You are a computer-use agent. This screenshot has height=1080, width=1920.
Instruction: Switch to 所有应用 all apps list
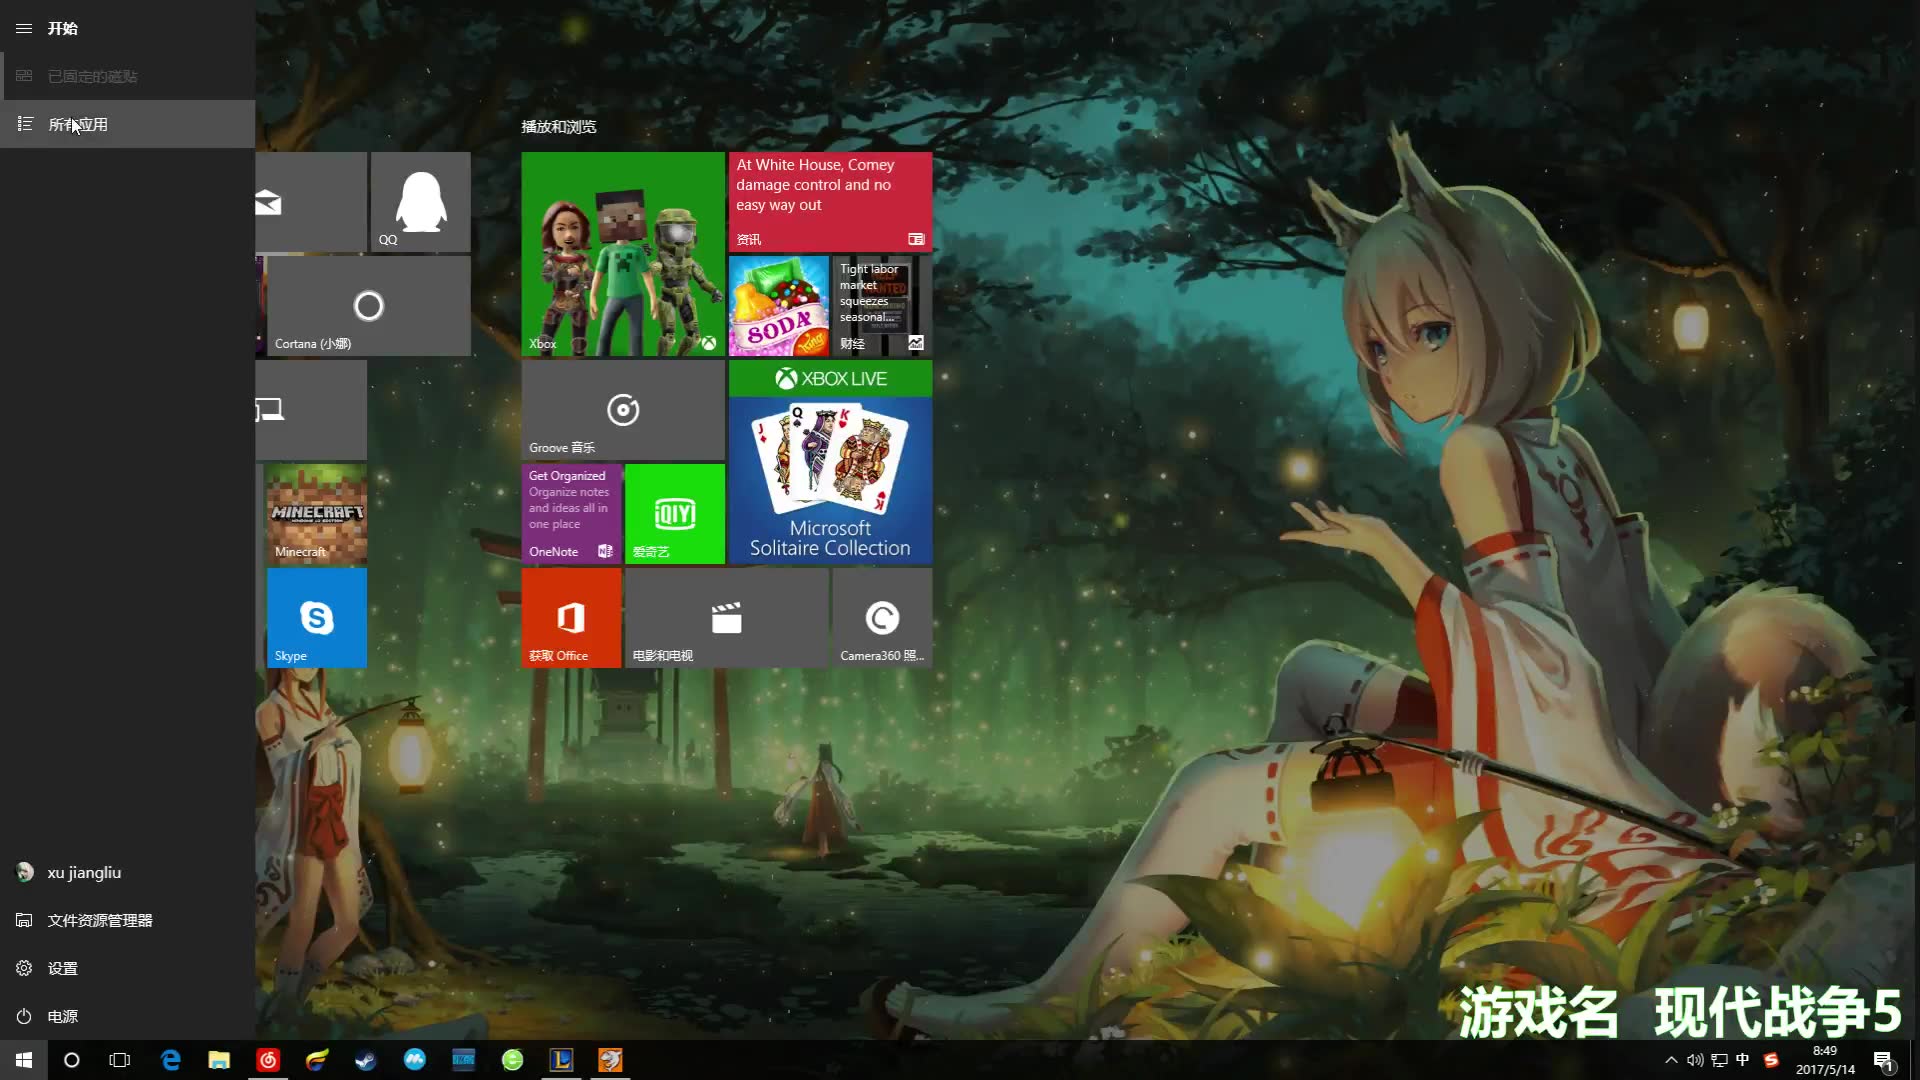click(x=127, y=124)
